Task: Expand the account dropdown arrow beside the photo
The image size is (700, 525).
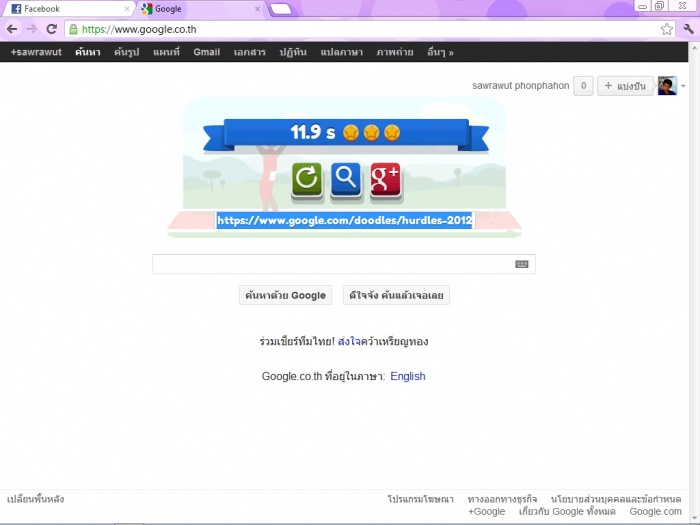Action: coord(683,86)
